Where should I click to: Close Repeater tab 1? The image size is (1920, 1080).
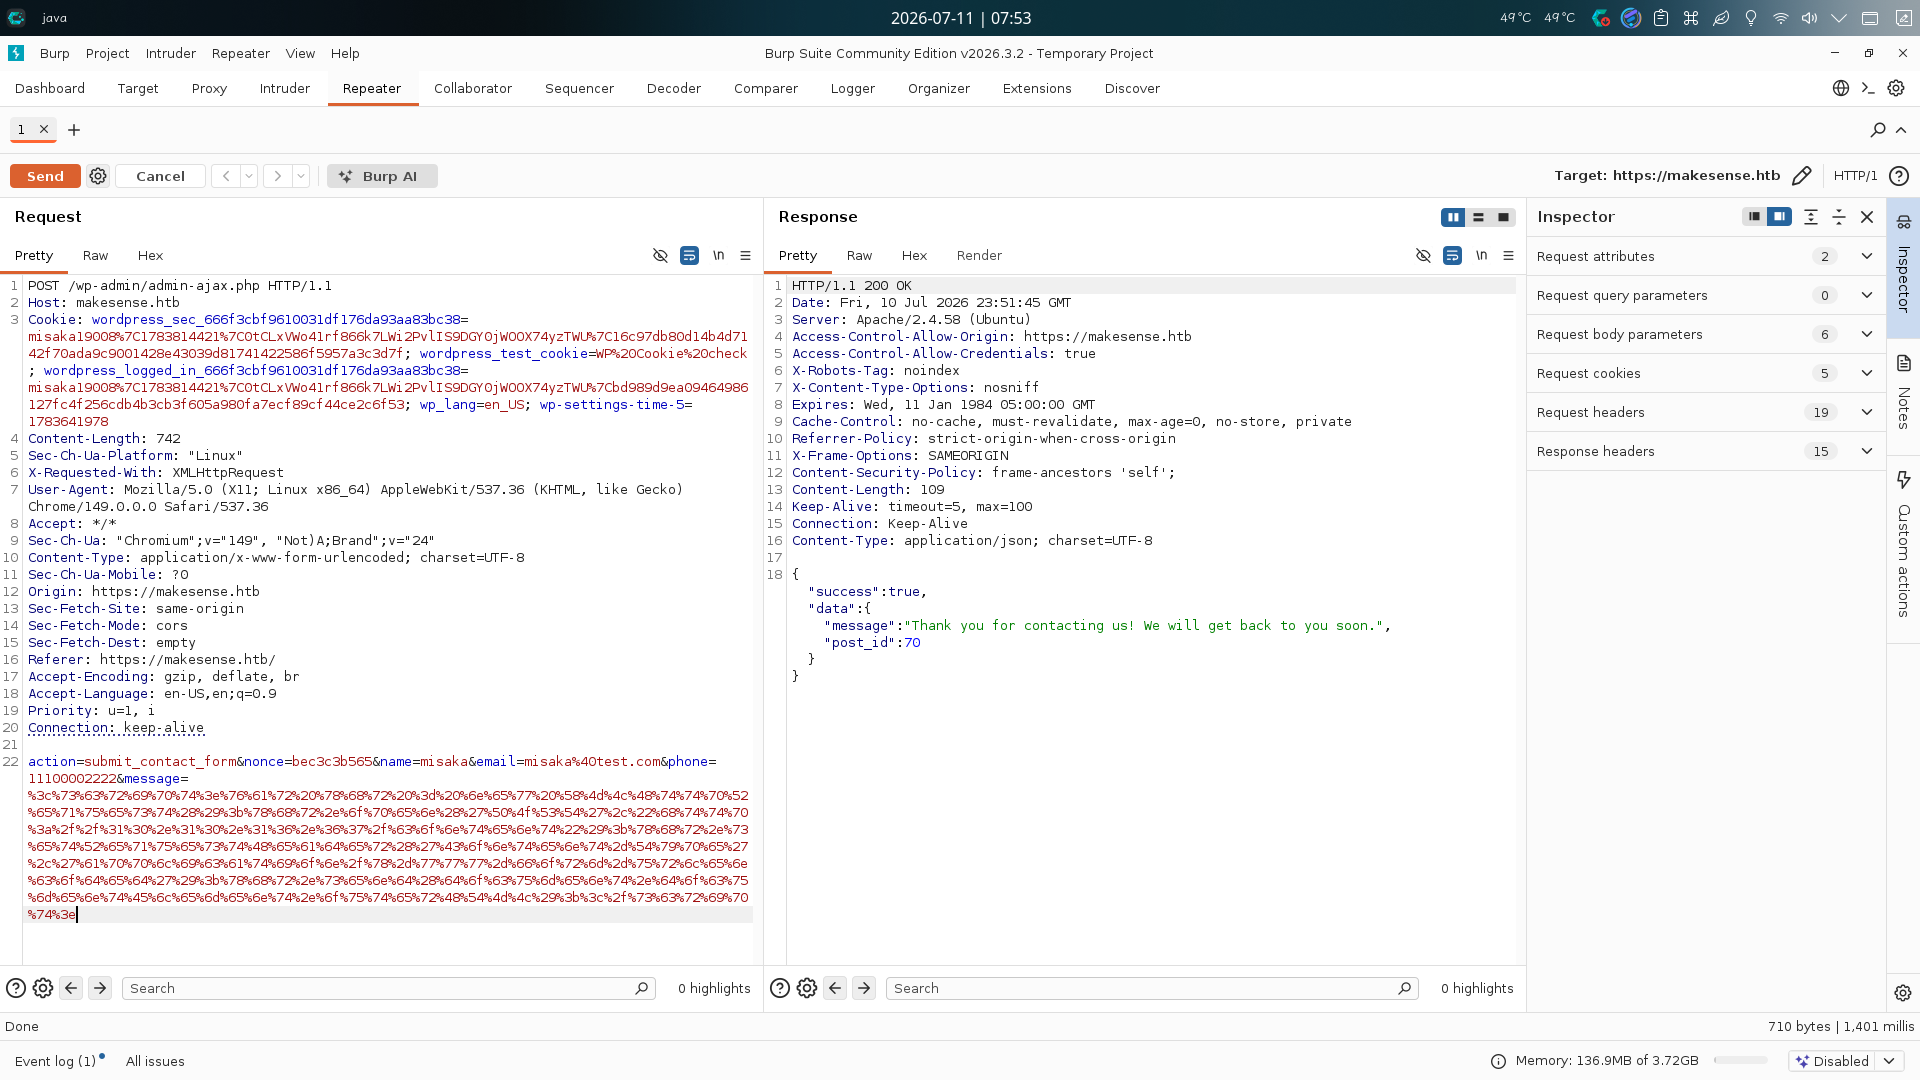(44, 129)
